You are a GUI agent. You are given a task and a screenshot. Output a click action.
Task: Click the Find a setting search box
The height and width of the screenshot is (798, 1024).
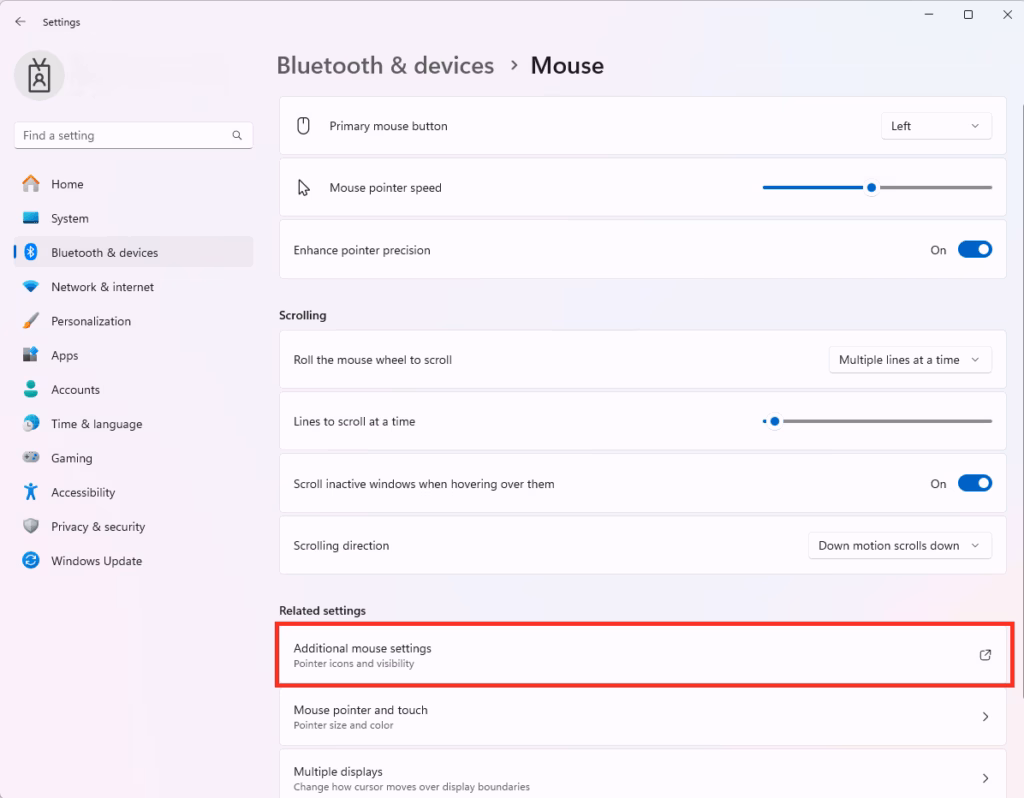(133, 135)
